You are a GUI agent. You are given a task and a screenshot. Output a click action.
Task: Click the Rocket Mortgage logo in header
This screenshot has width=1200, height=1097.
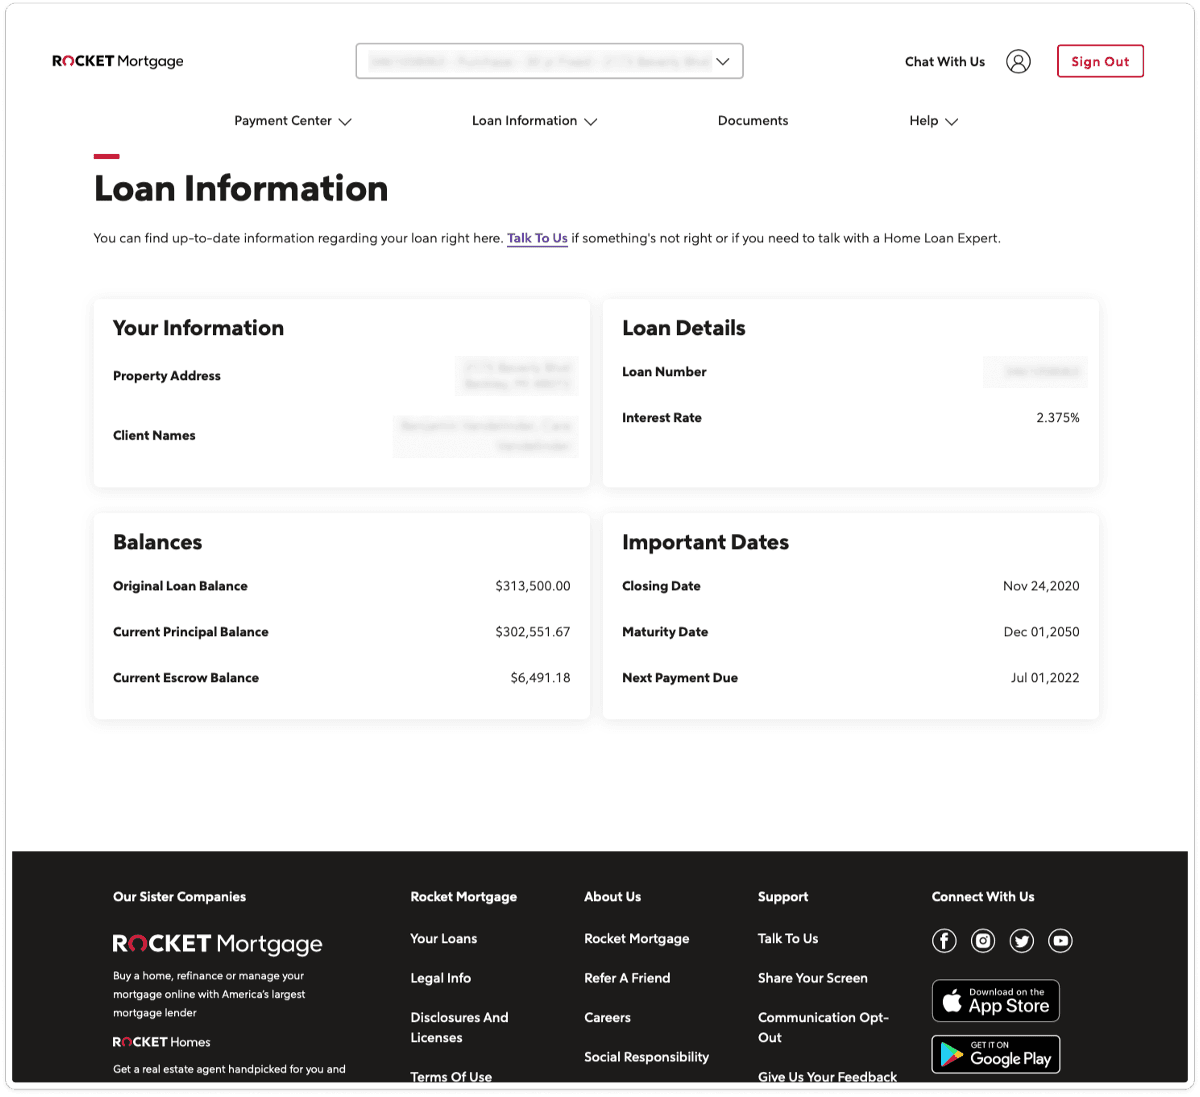pos(118,61)
